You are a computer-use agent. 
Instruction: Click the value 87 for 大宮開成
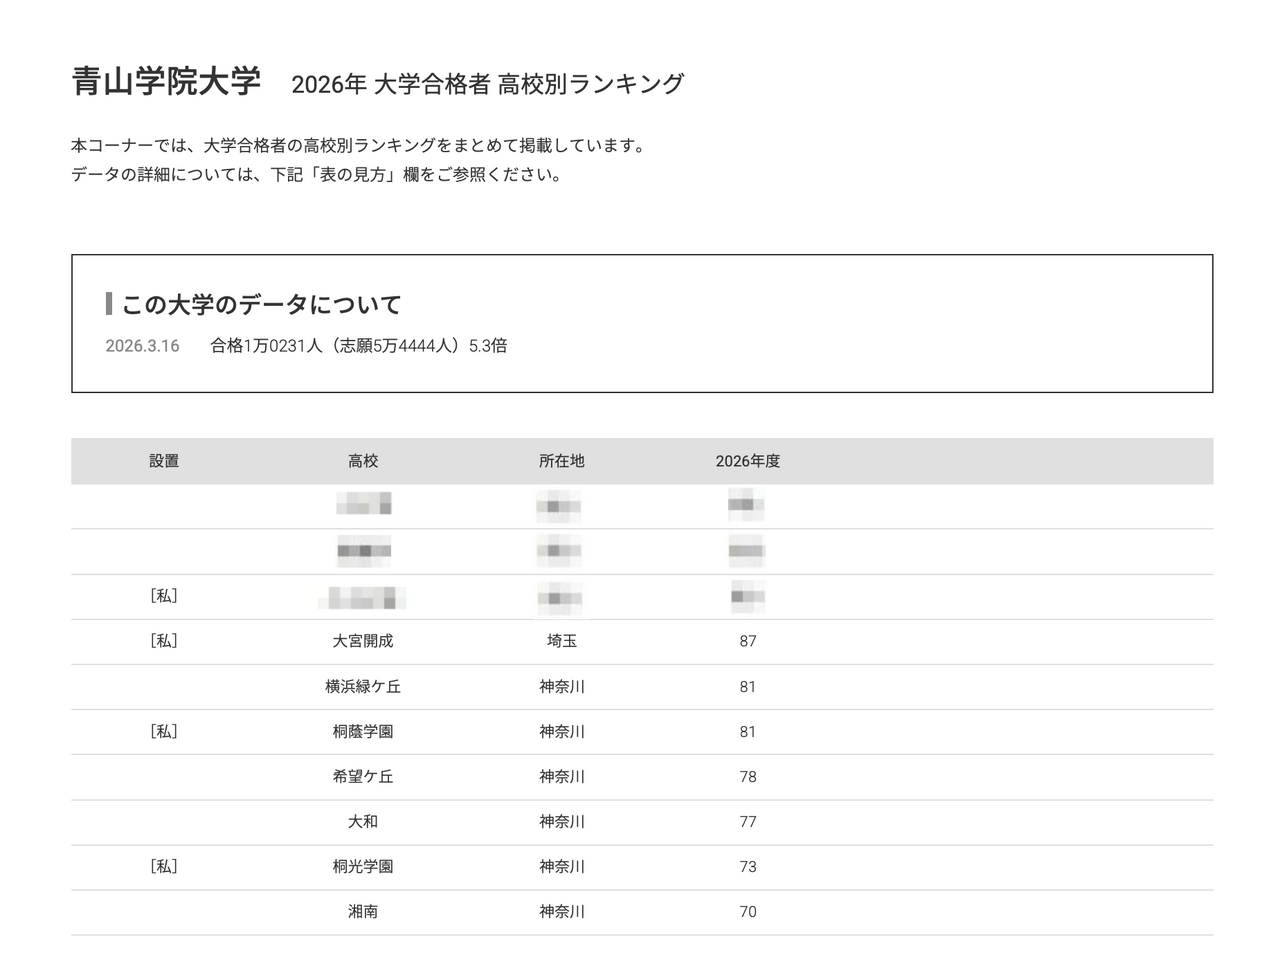[747, 641]
